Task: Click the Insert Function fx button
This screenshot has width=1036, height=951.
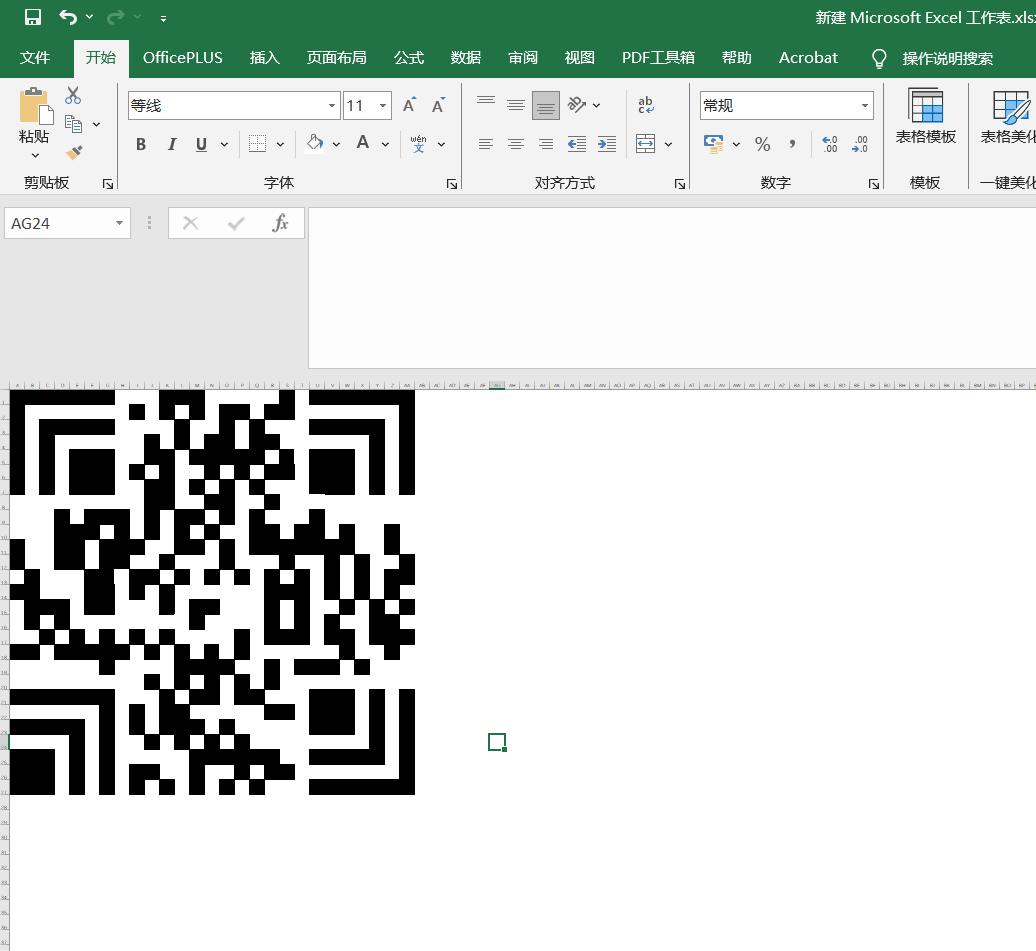Action: pyautogui.click(x=280, y=223)
